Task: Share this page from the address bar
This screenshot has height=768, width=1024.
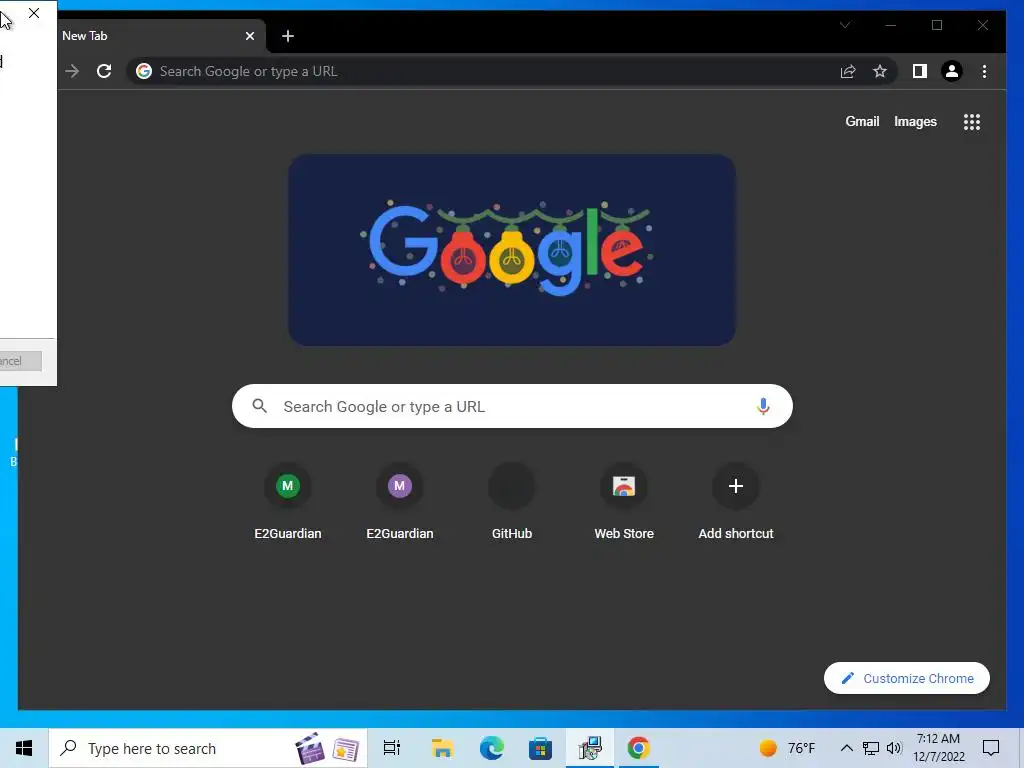Action: coord(848,71)
